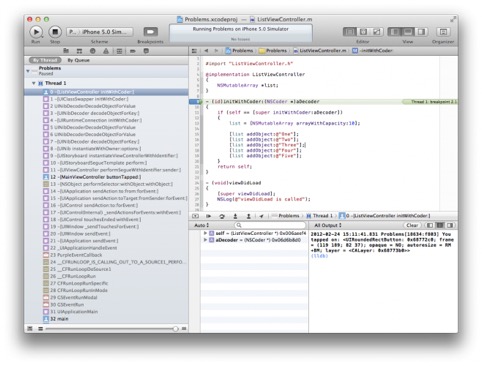This screenshot has width=482, height=366.
Task: Show the Project navigator
Action: pos(66,51)
